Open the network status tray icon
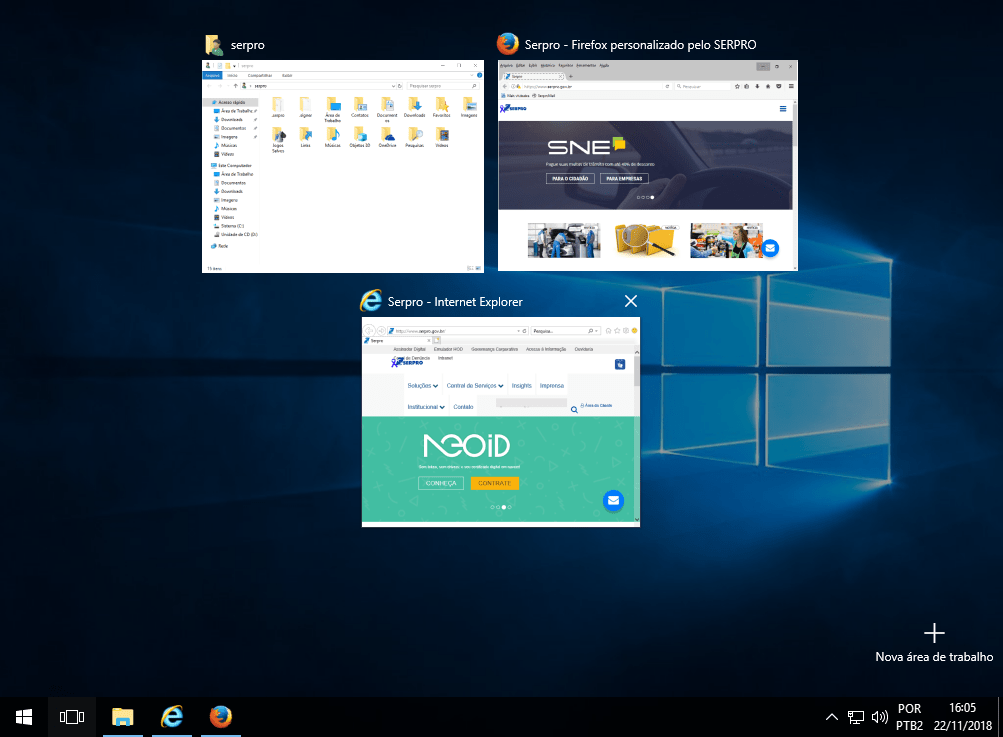The width and height of the screenshot is (1003, 737). click(856, 717)
